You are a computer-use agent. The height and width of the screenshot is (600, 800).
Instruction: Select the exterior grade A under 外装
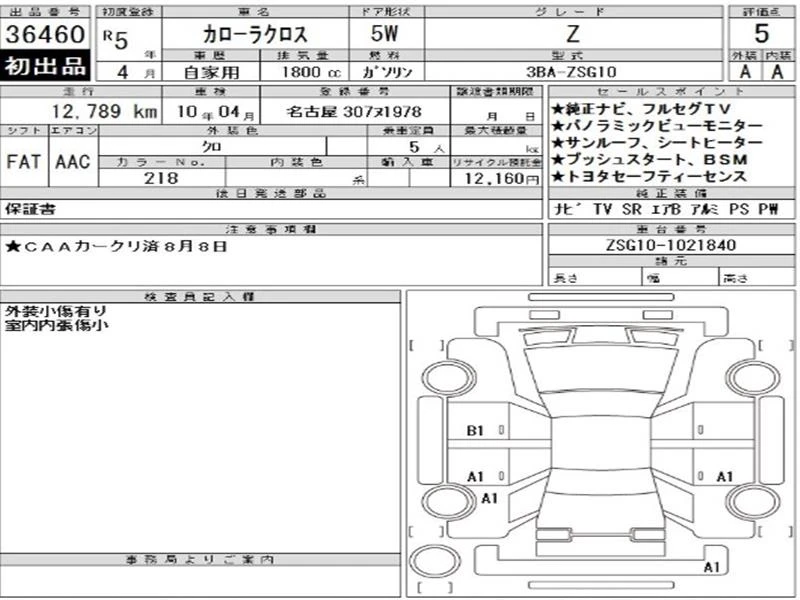(x=745, y=72)
